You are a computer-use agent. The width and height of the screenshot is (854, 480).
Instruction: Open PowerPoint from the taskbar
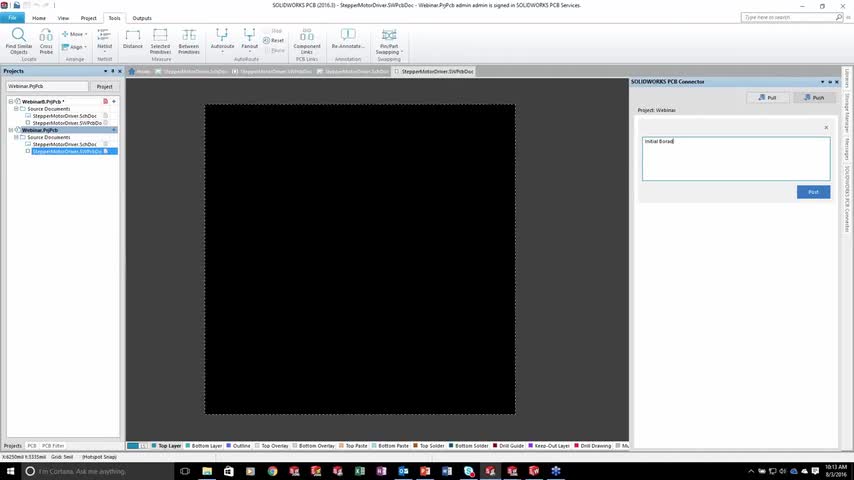(425, 471)
